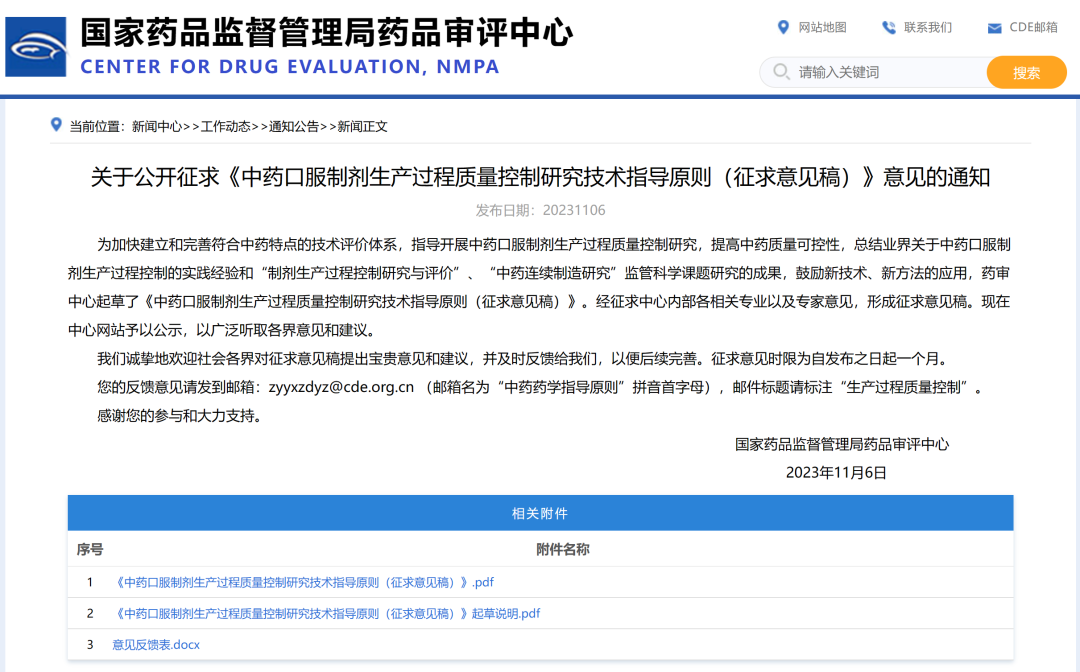Download the 起草说明.pdf attachment

(x=326, y=613)
